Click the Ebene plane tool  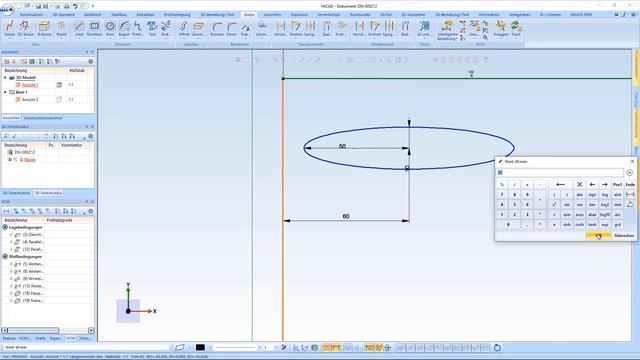pos(44,28)
